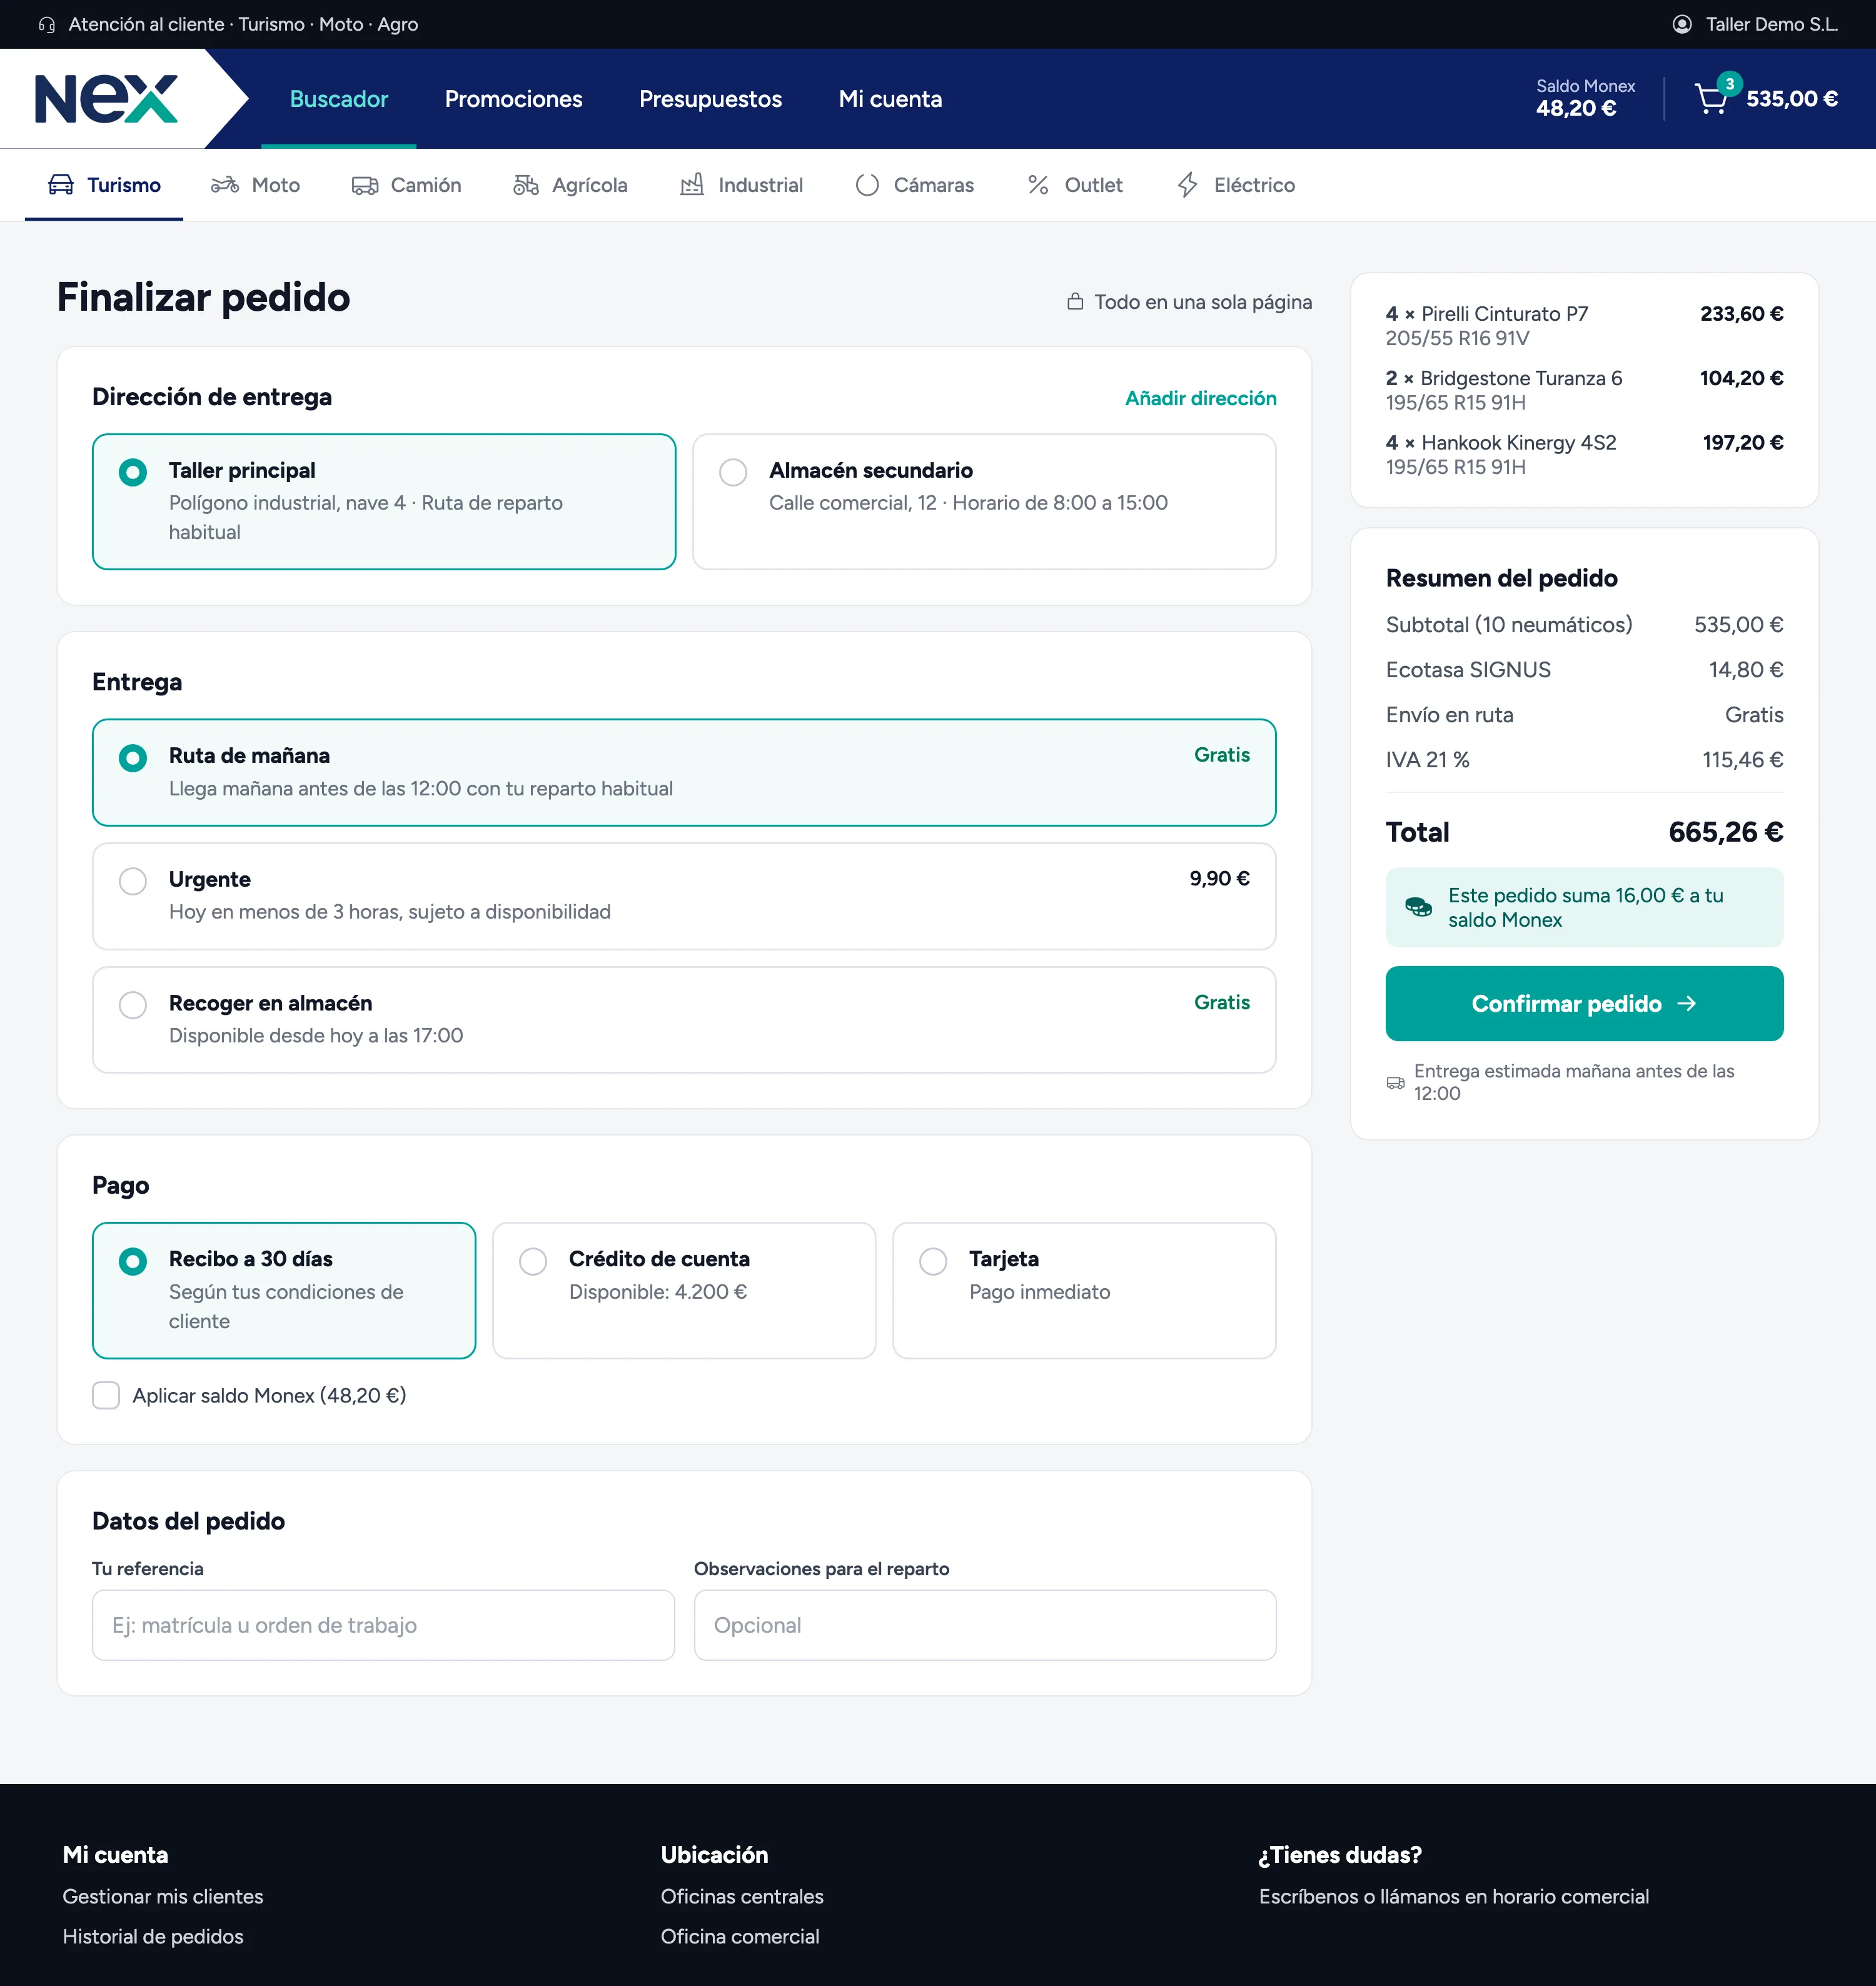Switch to the Cámaras tab
The height and width of the screenshot is (1986, 1876).
click(x=914, y=185)
